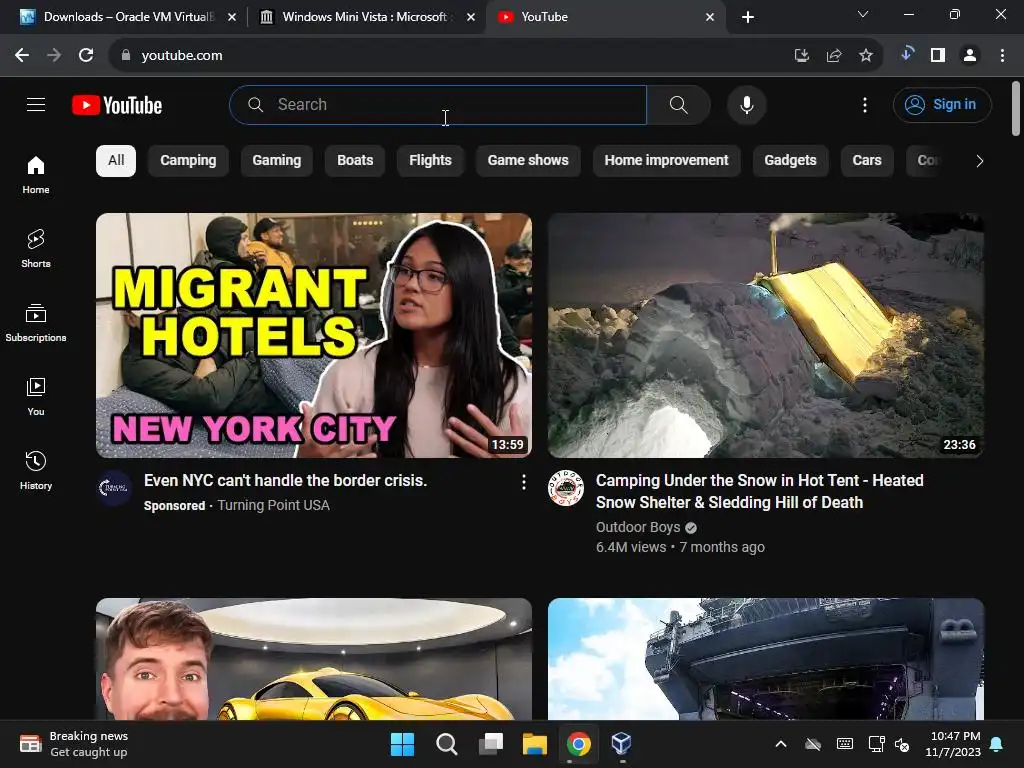Go back with browser back arrow
The height and width of the screenshot is (768, 1024).
[x=22, y=56]
